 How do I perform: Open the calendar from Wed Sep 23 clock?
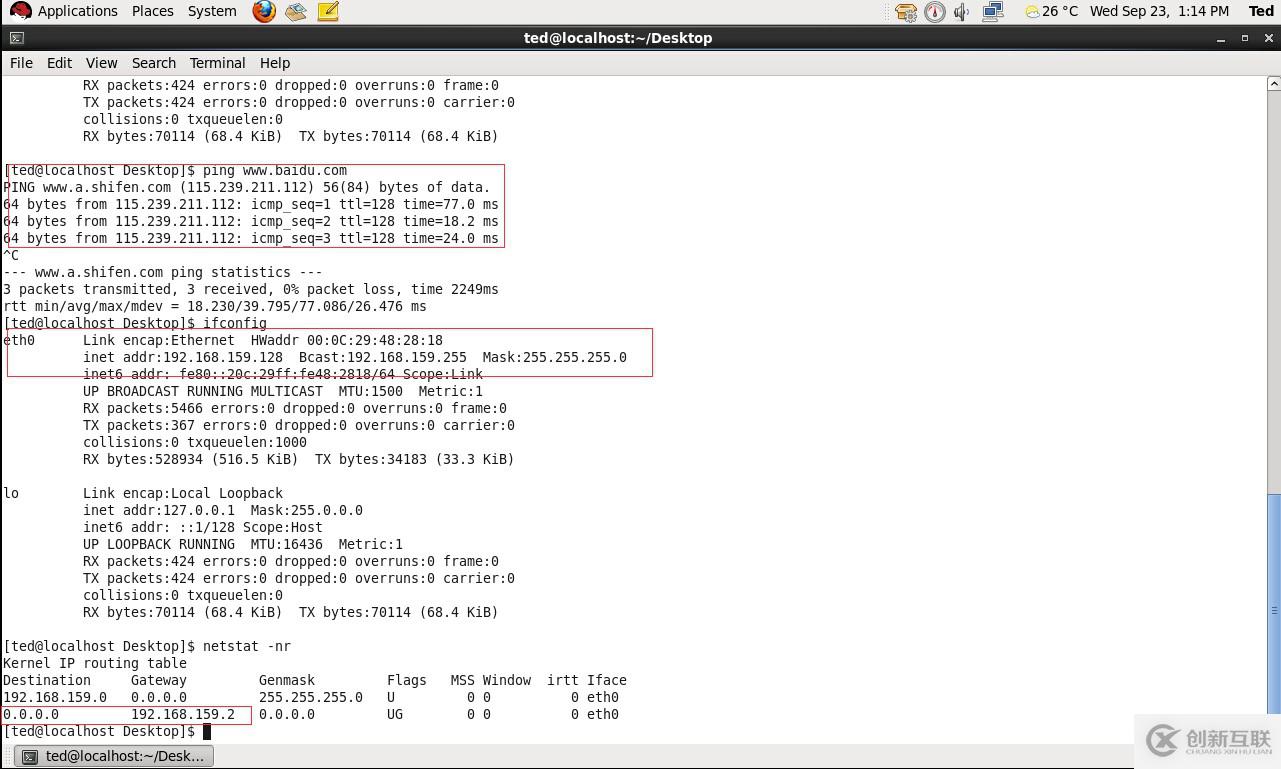[1159, 11]
